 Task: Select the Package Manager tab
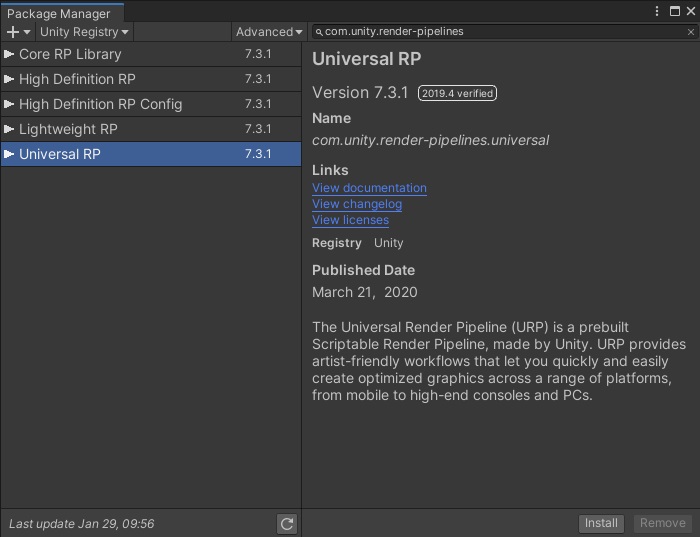pyautogui.click(x=58, y=13)
